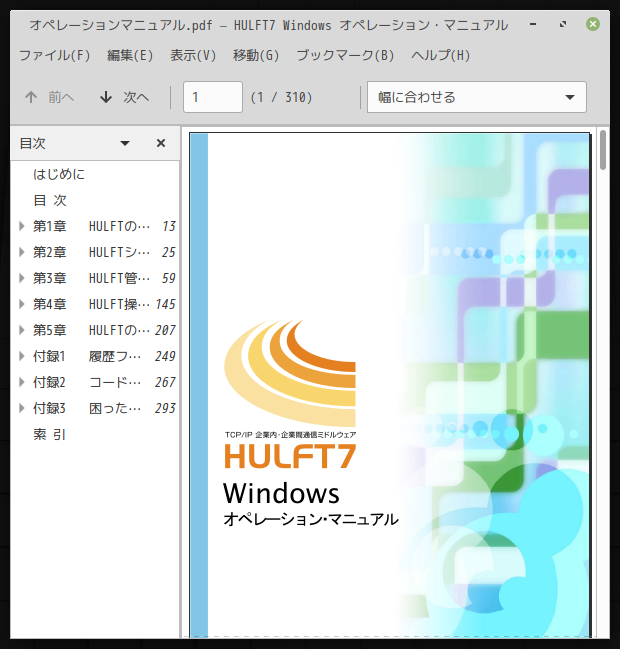Open the 移動(G) menu
Screen dimensions: 620x649
256,55
